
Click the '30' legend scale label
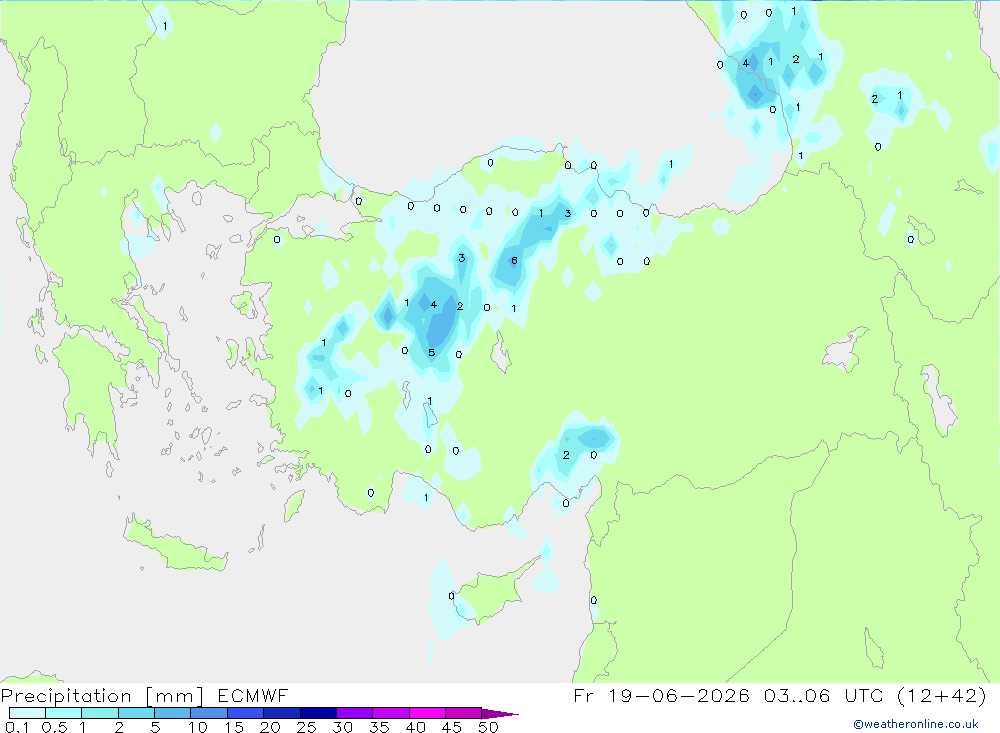click(343, 727)
